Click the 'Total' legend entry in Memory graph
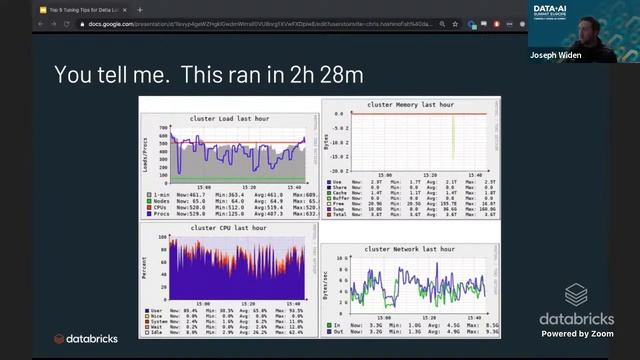This screenshot has height=360, width=640. 337,214
